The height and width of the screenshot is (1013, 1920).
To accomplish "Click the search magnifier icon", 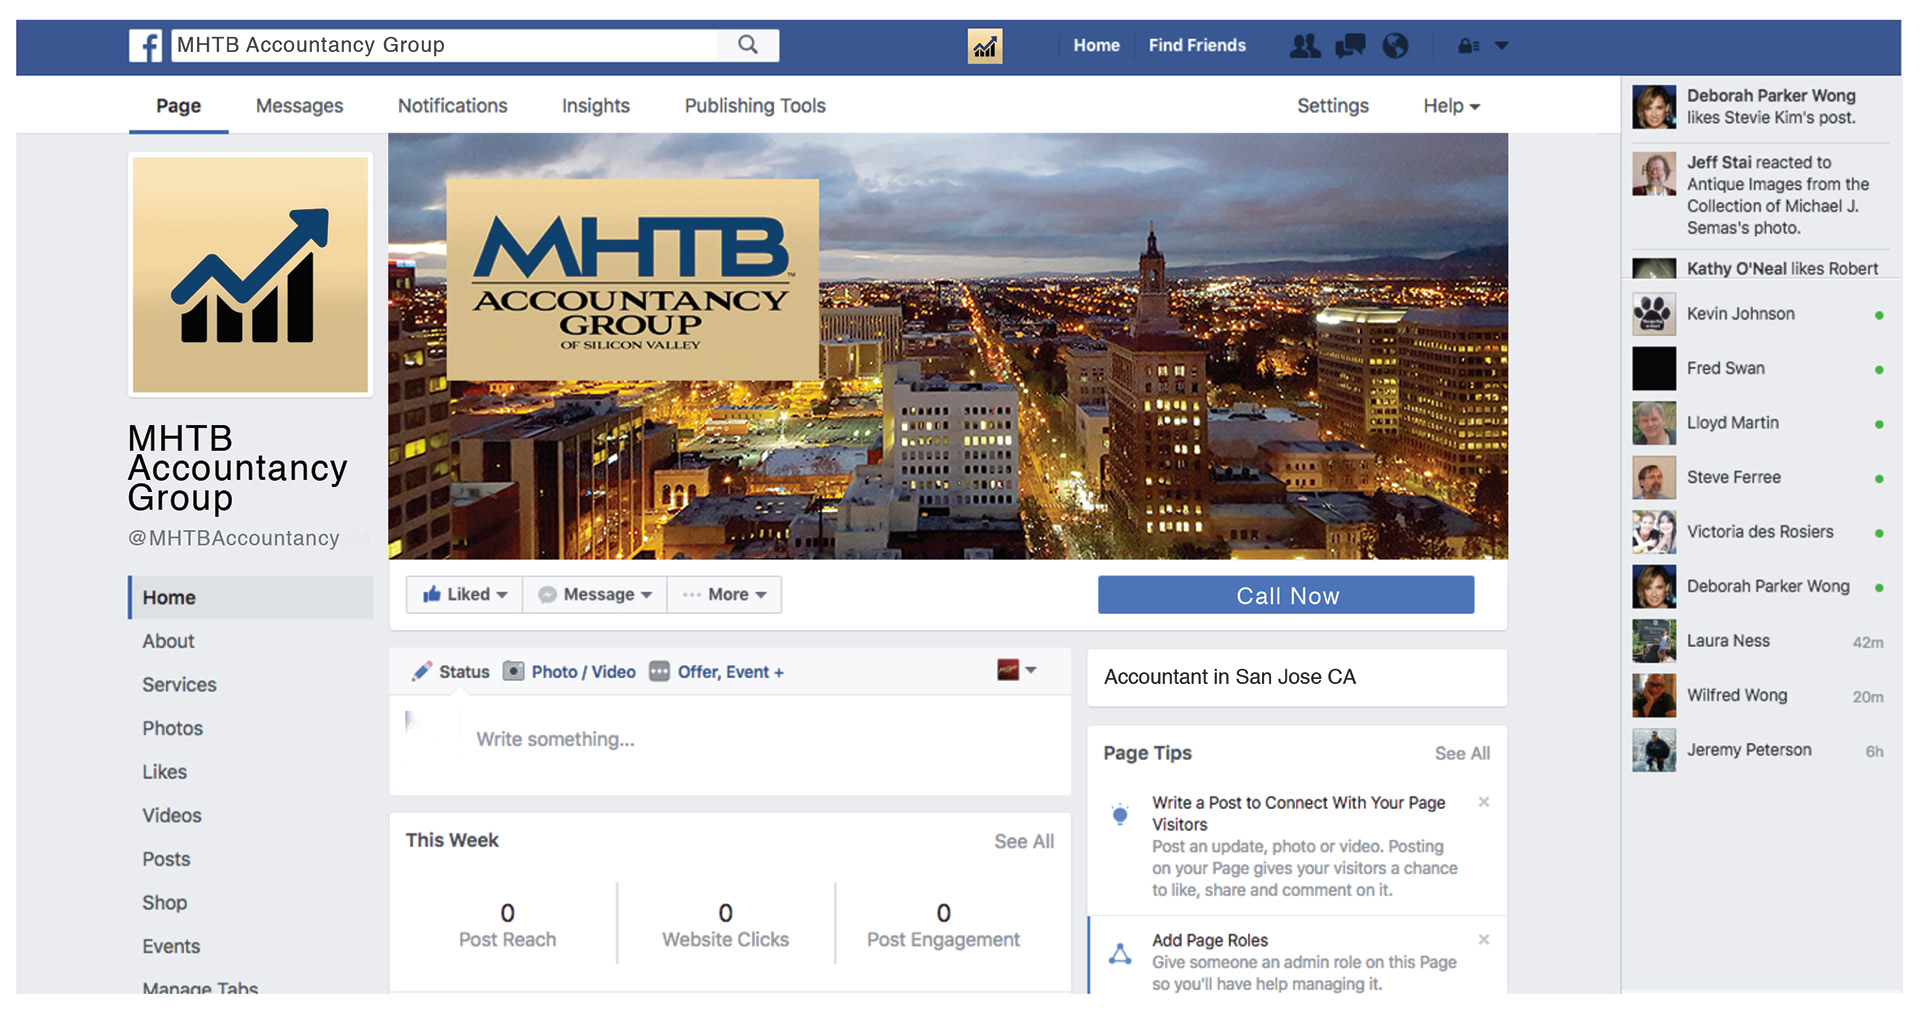I will [x=748, y=45].
